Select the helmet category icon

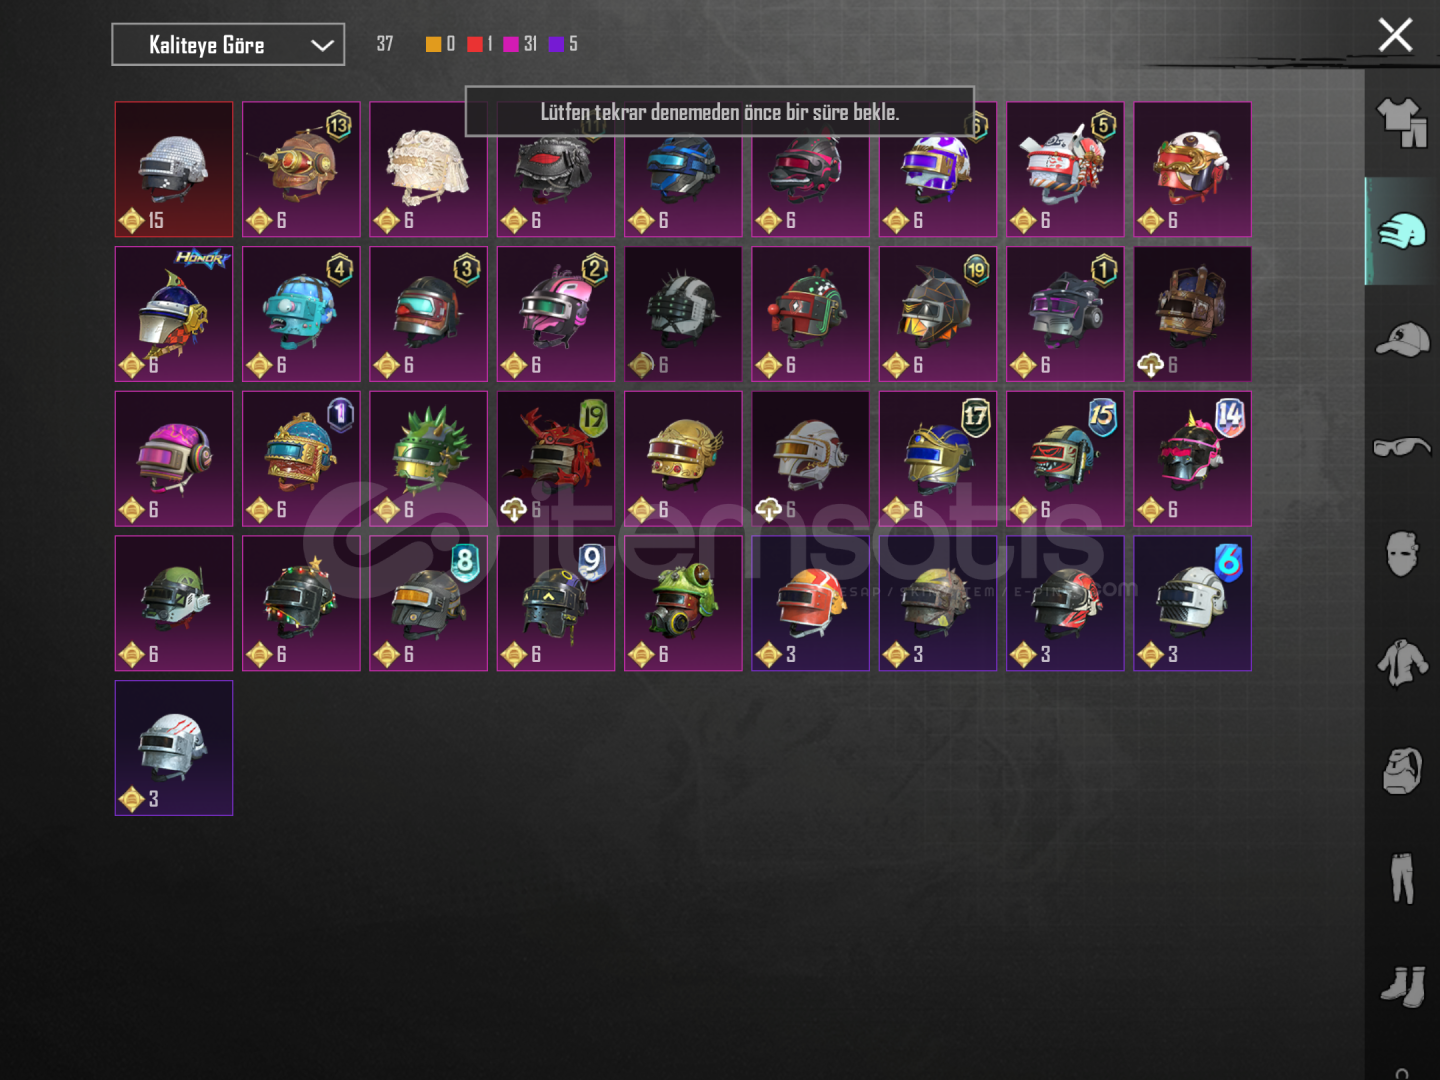click(x=1402, y=232)
